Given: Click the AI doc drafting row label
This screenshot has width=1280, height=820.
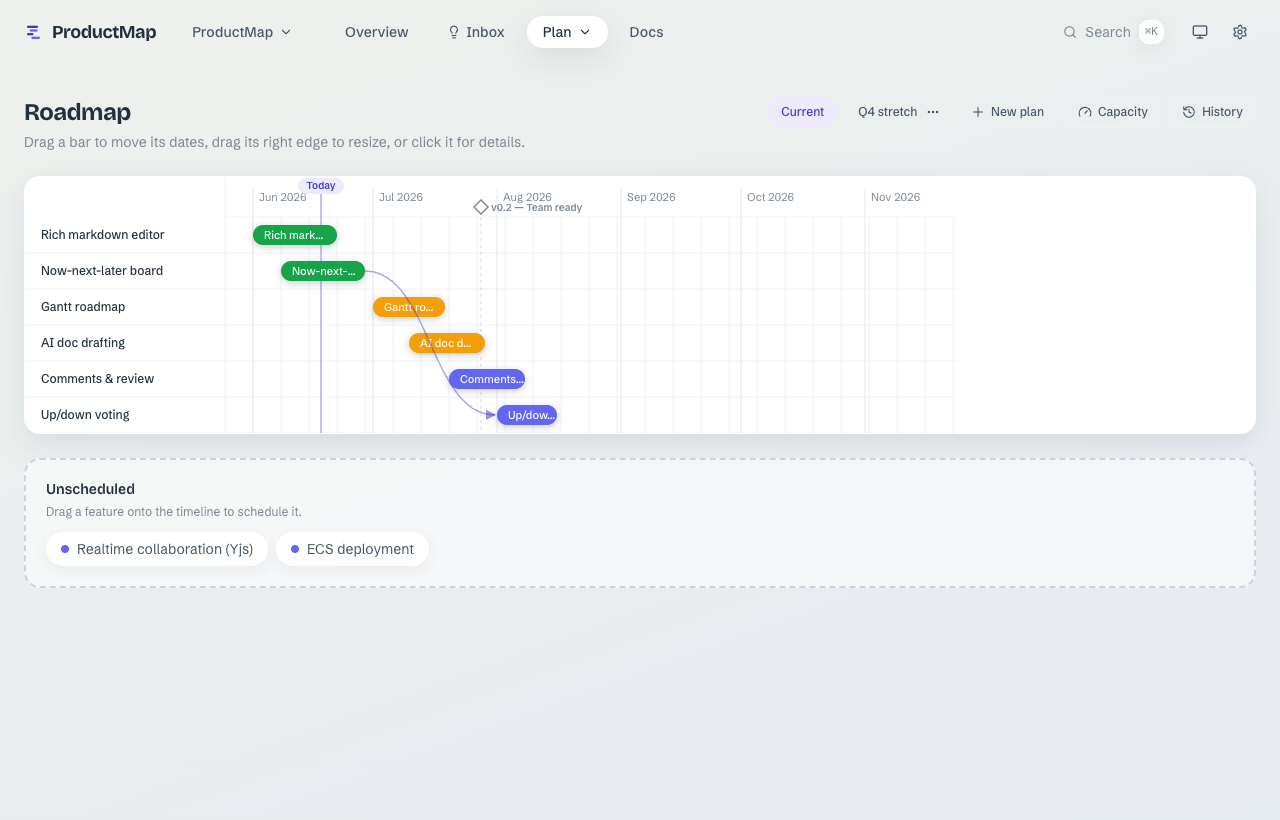Looking at the screenshot, I should click(x=83, y=343).
